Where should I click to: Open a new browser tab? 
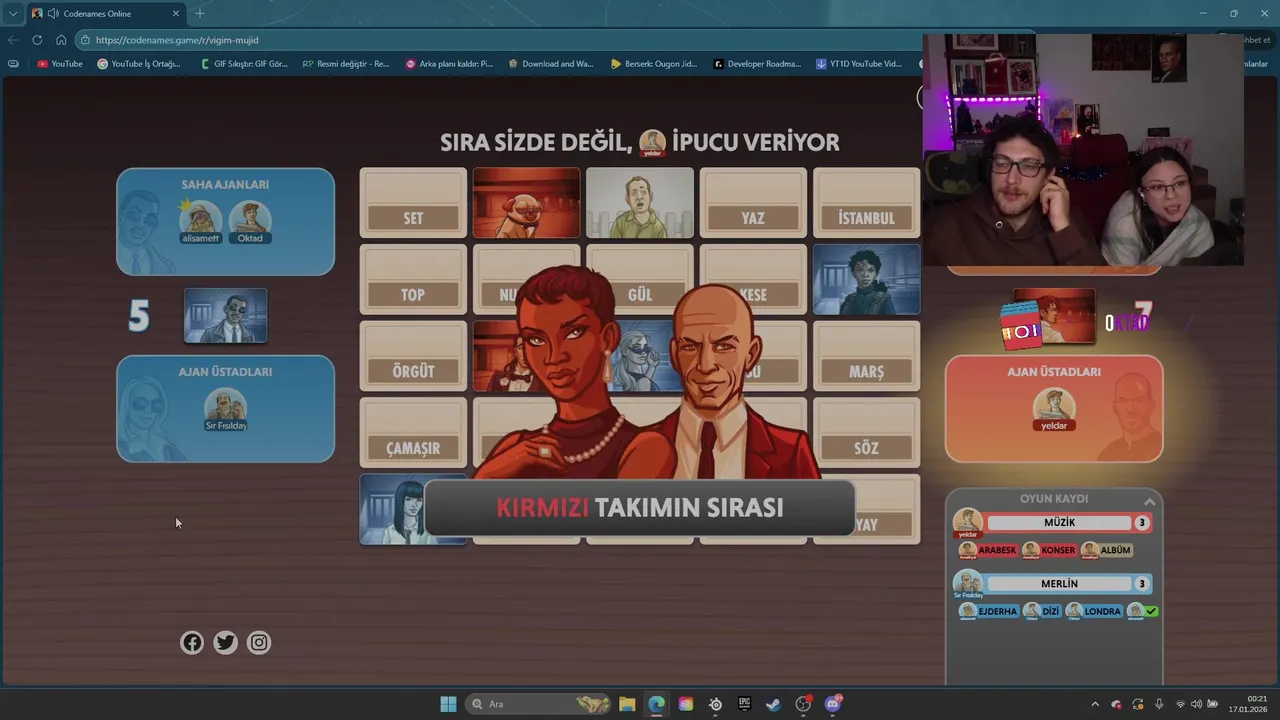click(200, 13)
